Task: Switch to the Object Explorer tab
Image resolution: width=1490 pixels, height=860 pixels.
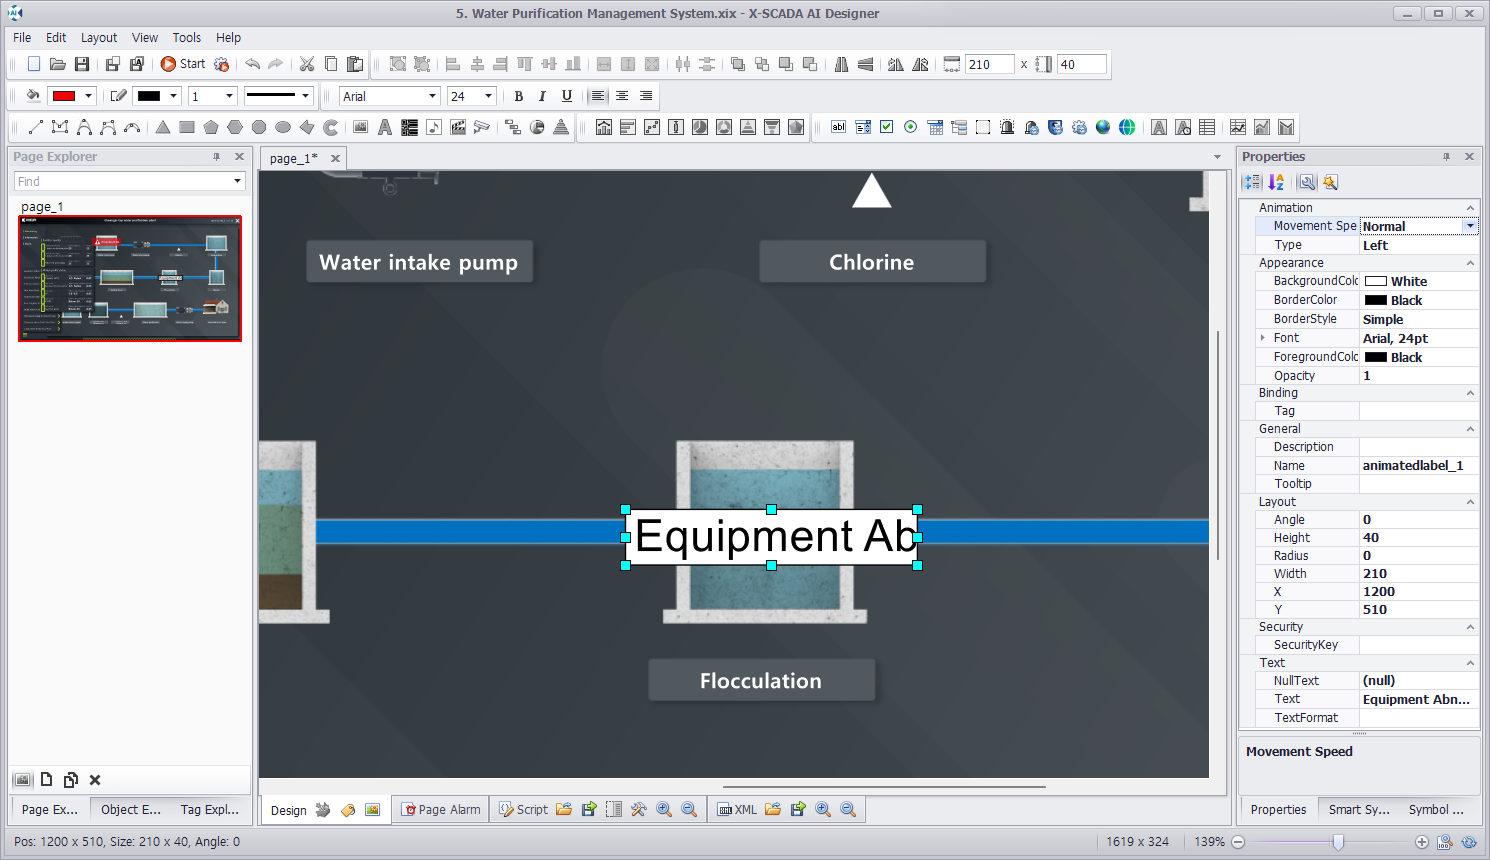Action: pos(130,809)
